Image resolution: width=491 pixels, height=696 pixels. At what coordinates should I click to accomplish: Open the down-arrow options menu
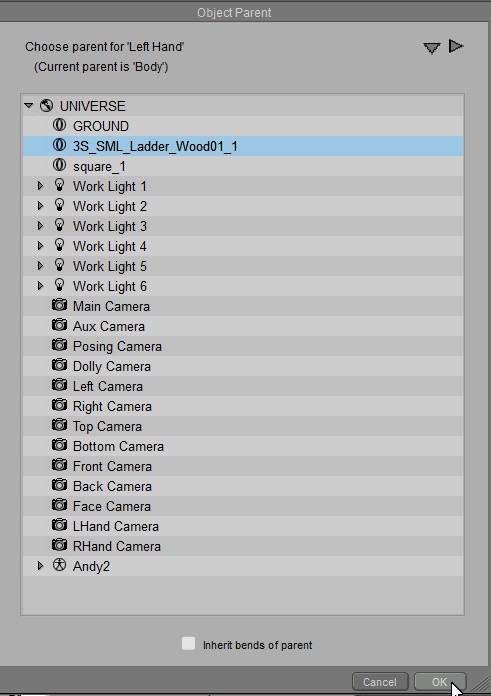pos(432,48)
